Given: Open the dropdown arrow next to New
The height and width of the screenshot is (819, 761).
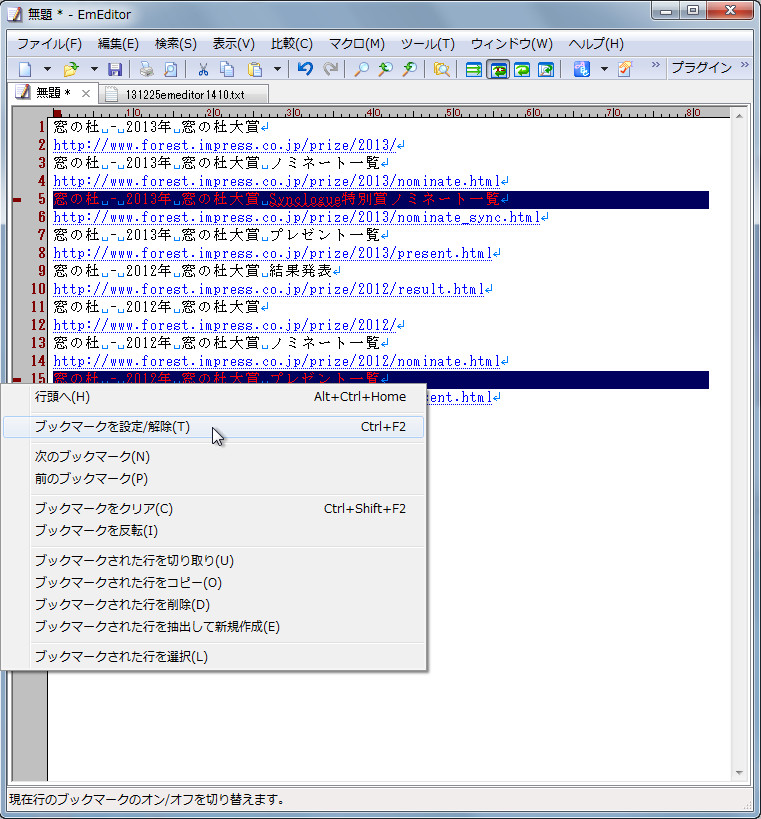Looking at the screenshot, I should (x=47, y=69).
